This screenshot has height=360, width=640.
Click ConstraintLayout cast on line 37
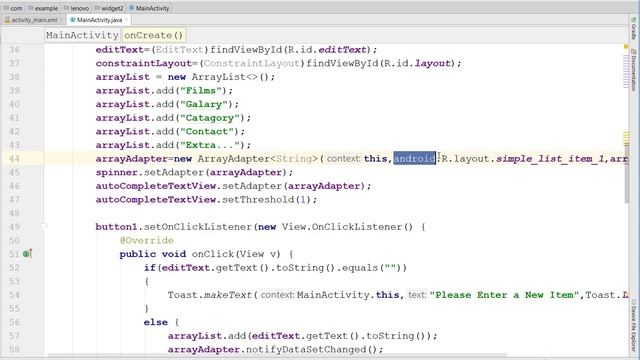click(252, 63)
